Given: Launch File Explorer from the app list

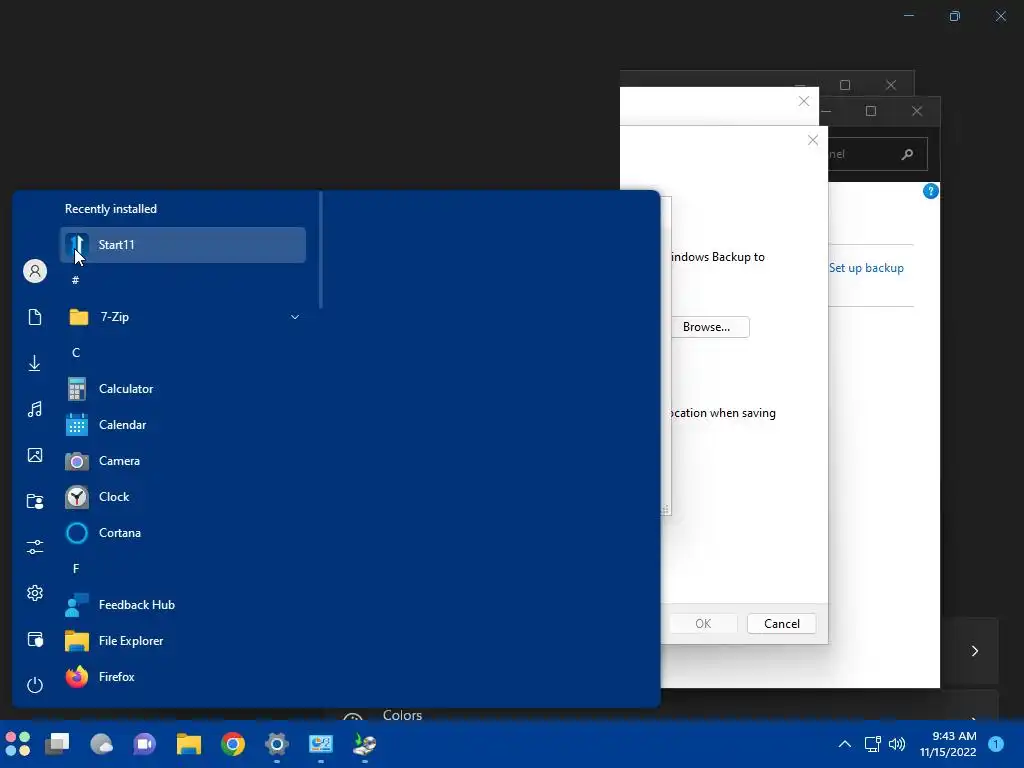Looking at the screenshot, I should 183,641.
